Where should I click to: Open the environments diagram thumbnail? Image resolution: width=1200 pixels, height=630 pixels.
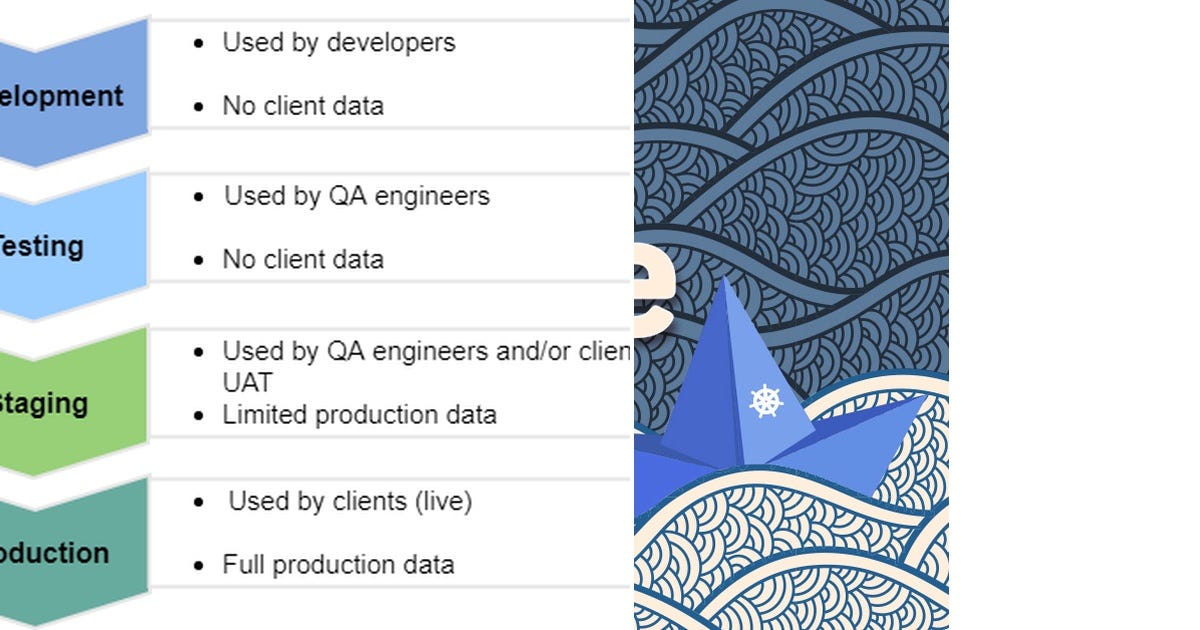pos(317,315)
